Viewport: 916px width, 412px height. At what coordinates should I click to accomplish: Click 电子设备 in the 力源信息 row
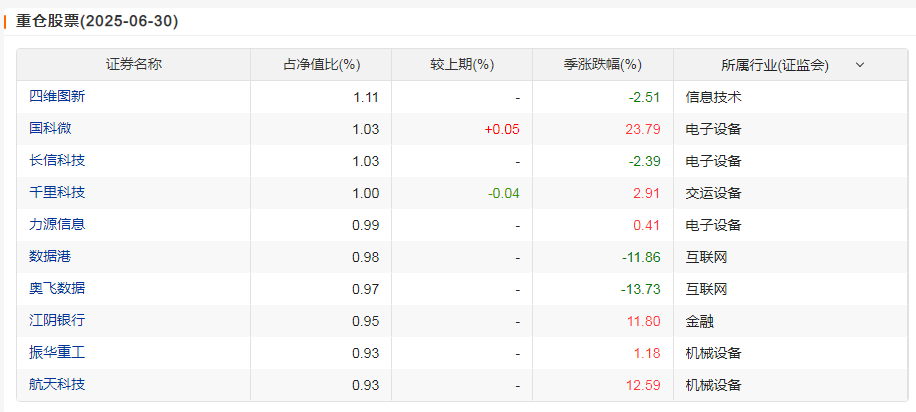(x=713, y=224)
